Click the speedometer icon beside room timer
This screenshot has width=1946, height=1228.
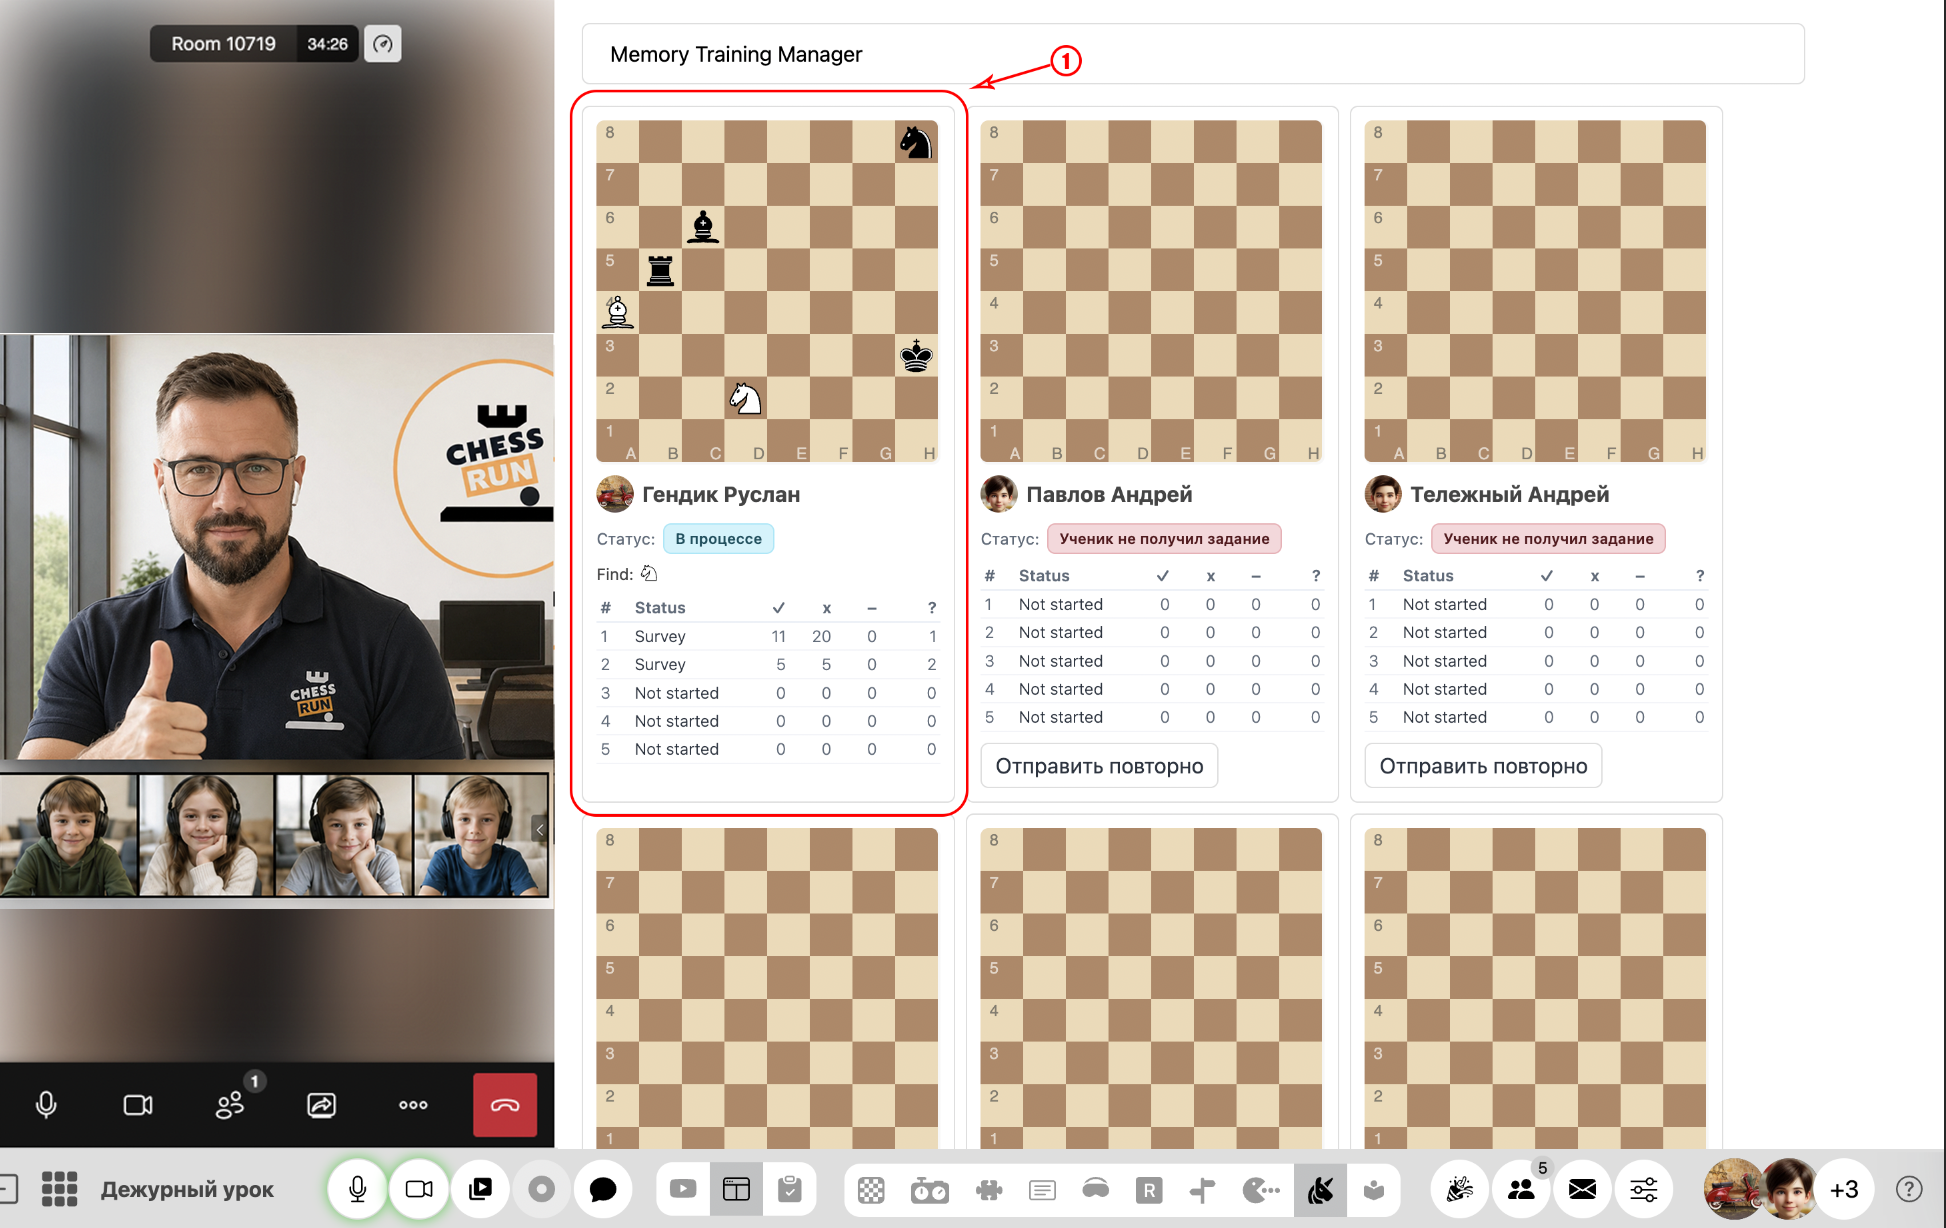click(383, 44)
